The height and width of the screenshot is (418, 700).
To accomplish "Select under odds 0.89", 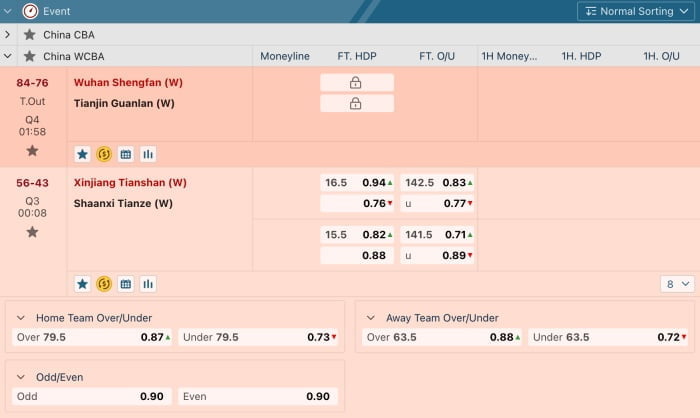I will [437, 255].
